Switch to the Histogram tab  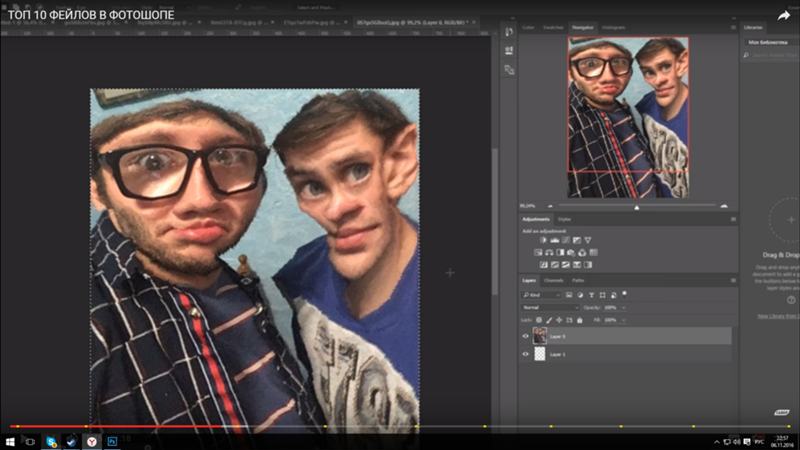click(613, 28)
